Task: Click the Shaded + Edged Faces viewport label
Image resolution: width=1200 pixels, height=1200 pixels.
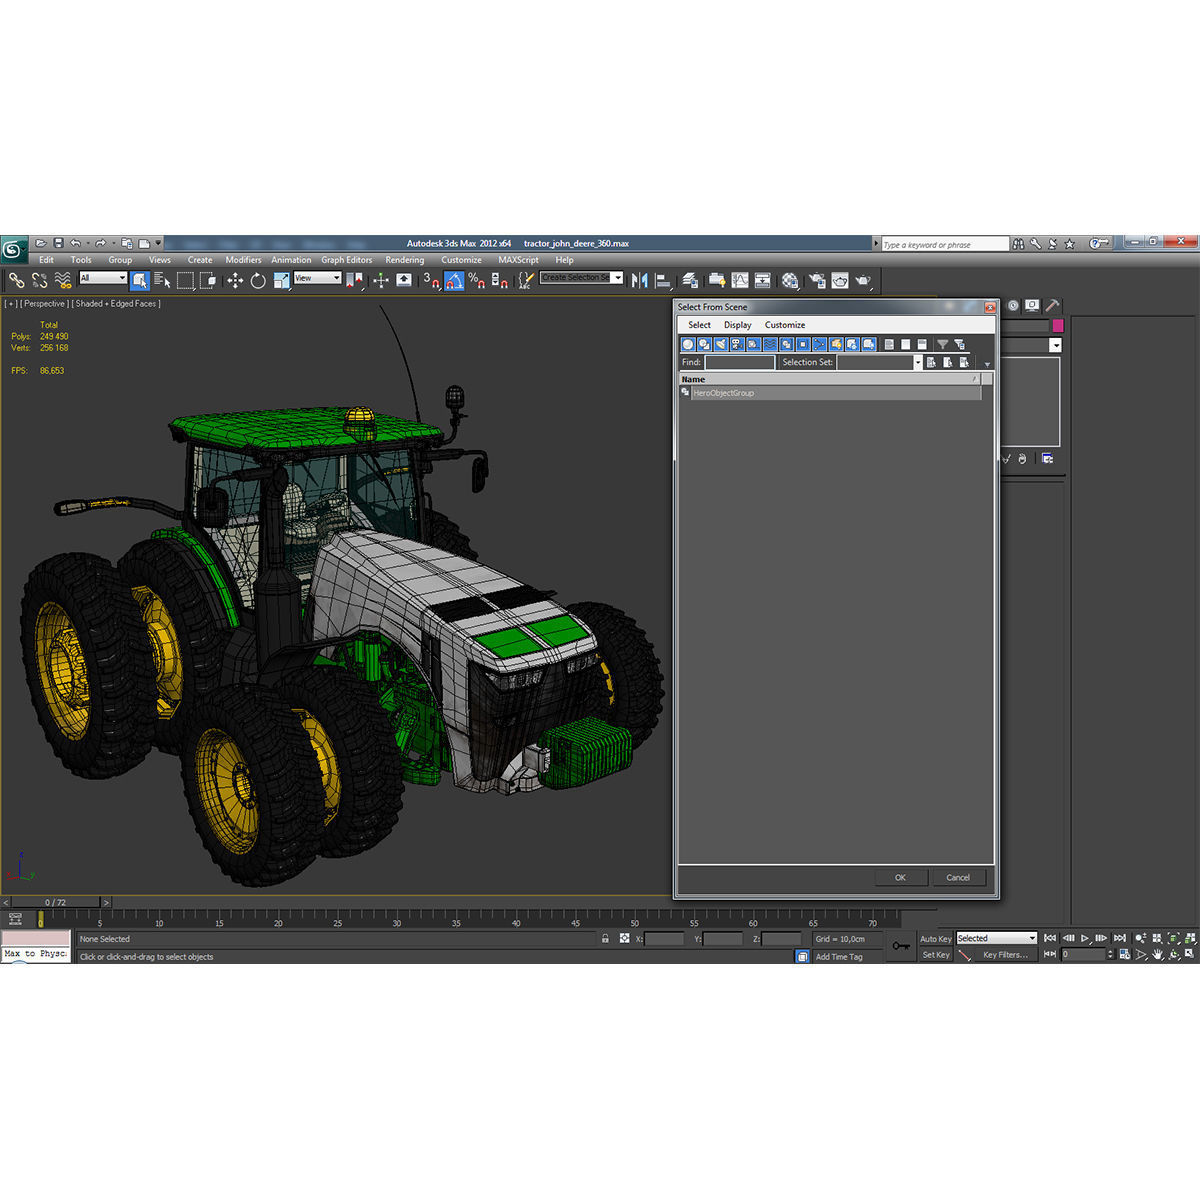Action: pos(117,303)
